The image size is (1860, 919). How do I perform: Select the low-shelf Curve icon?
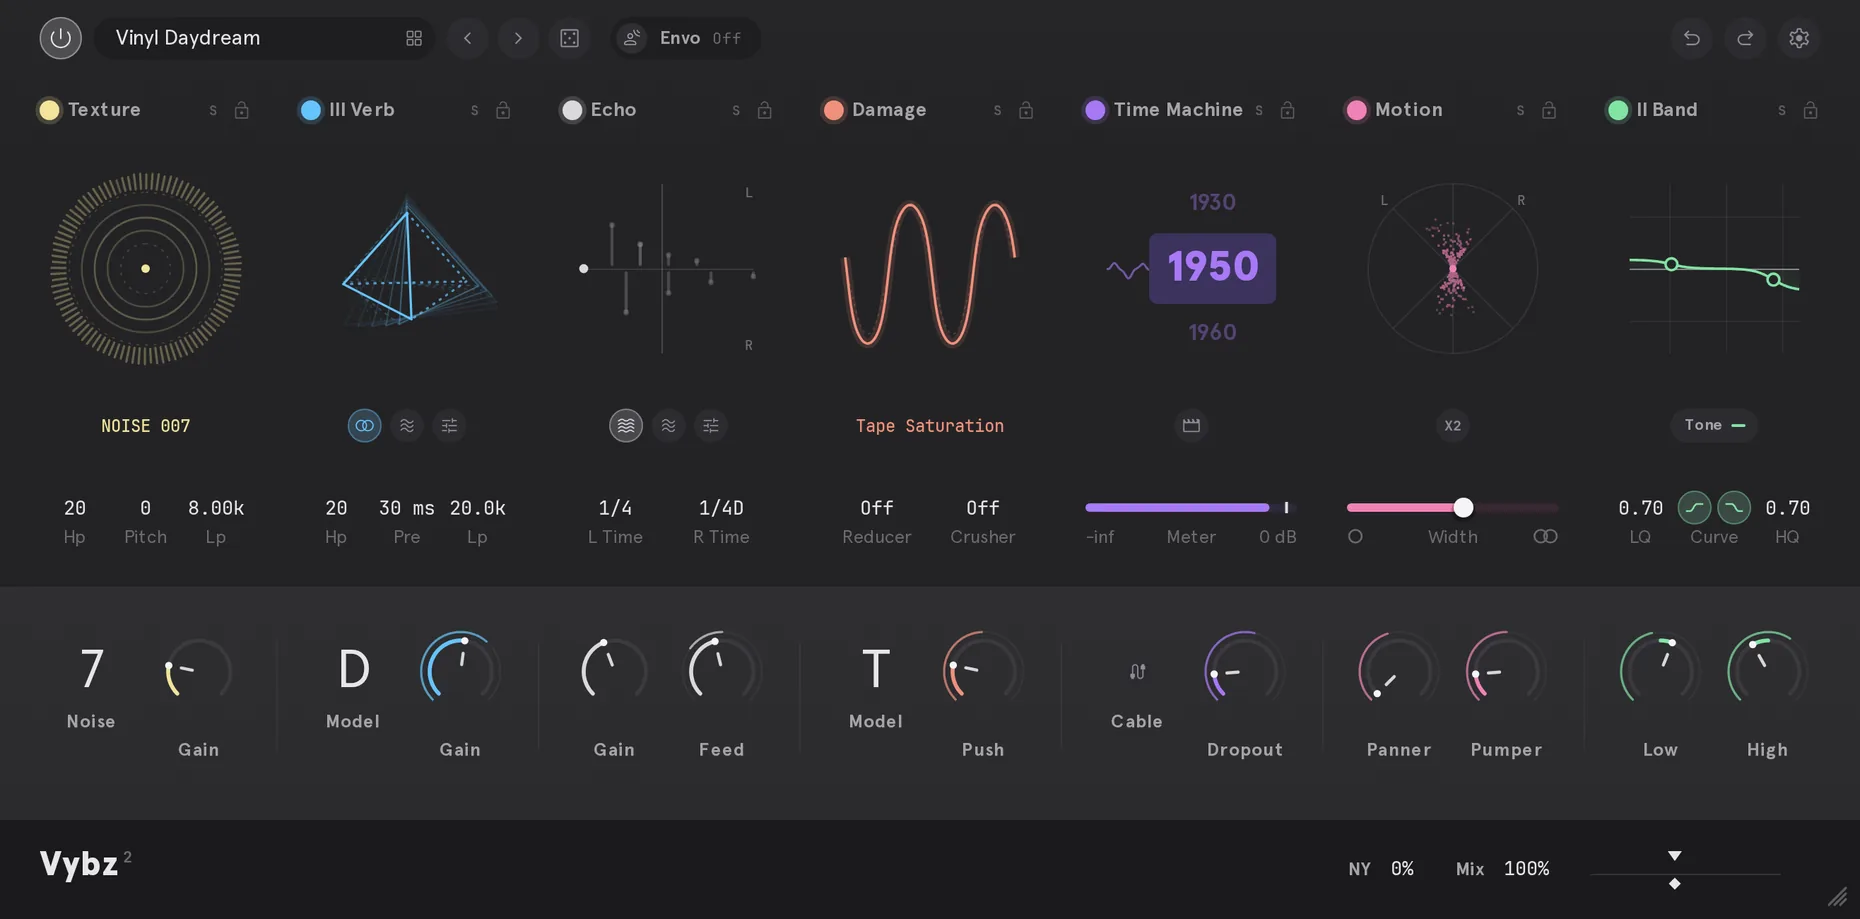coord(1694,508)
